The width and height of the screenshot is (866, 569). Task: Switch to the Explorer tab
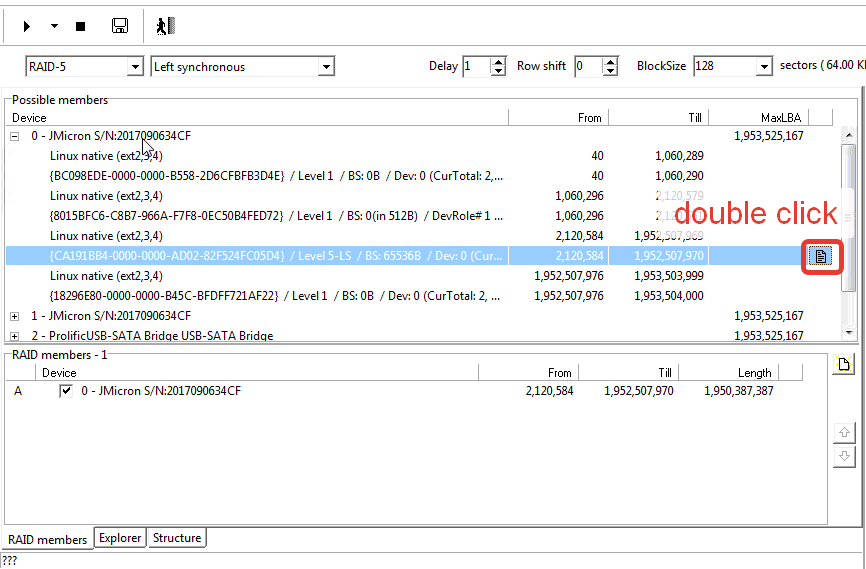point(120,538)
